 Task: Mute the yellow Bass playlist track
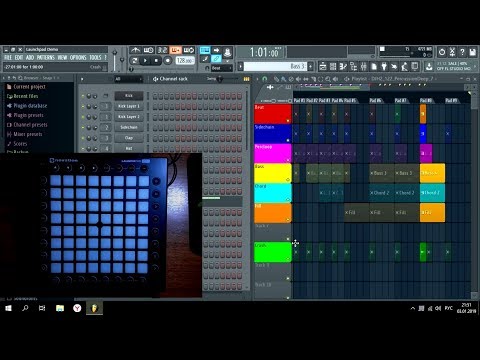pyautogui.click(x=288, y=180)
